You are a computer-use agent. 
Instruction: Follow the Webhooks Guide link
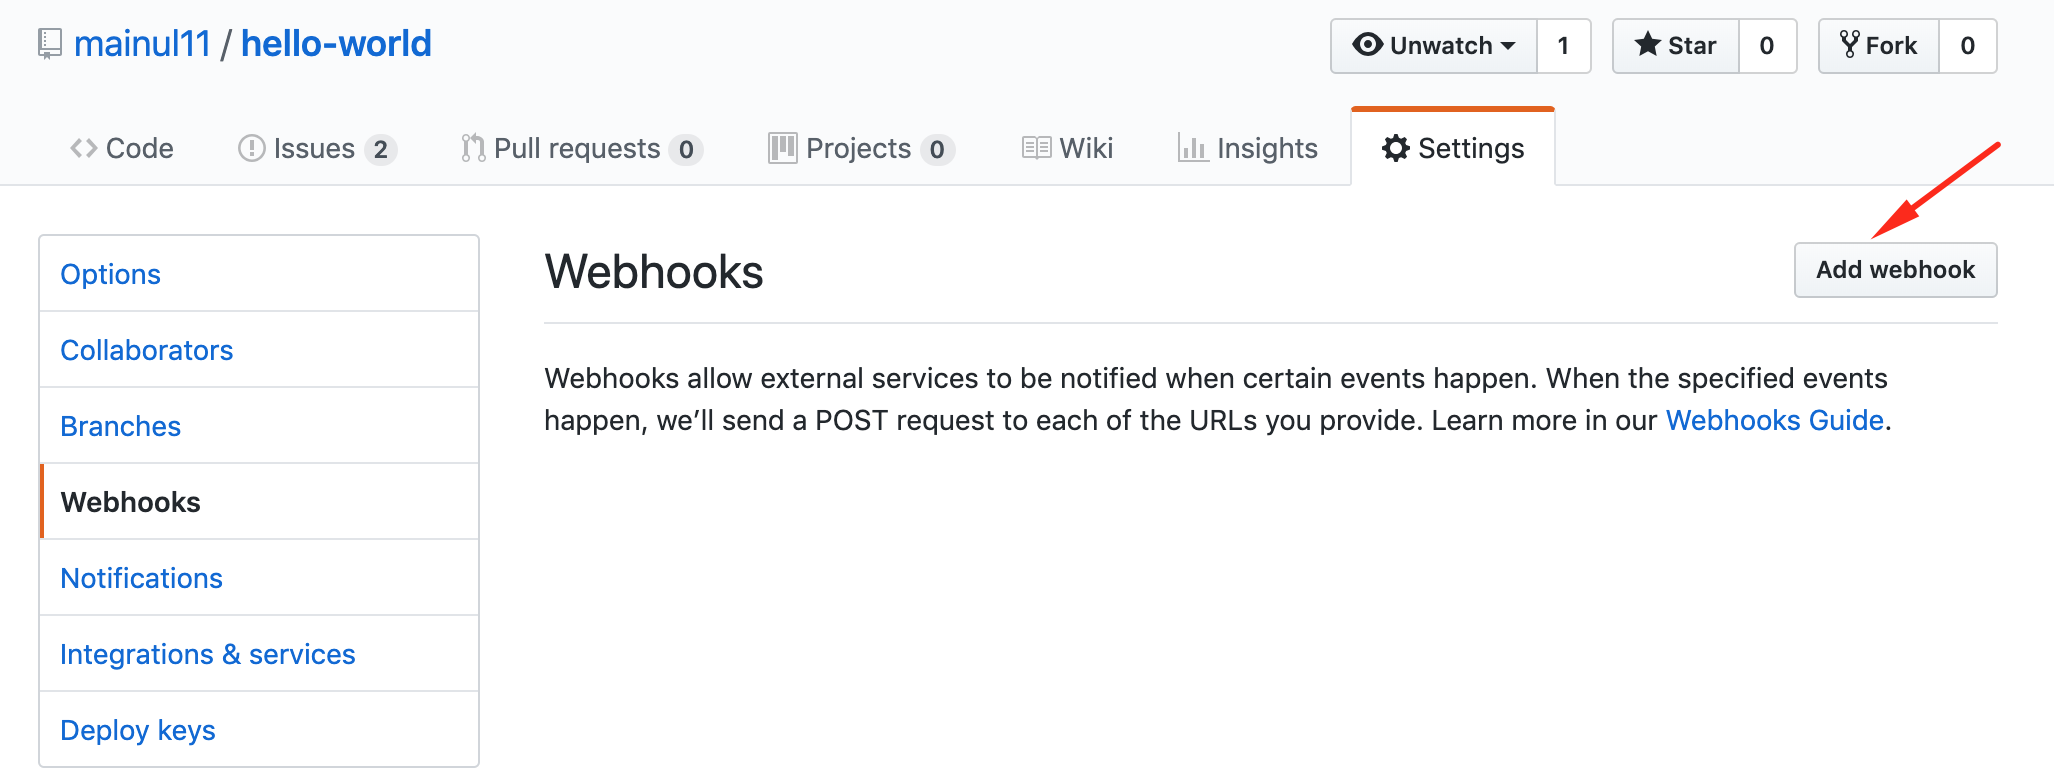point(1775,420)
